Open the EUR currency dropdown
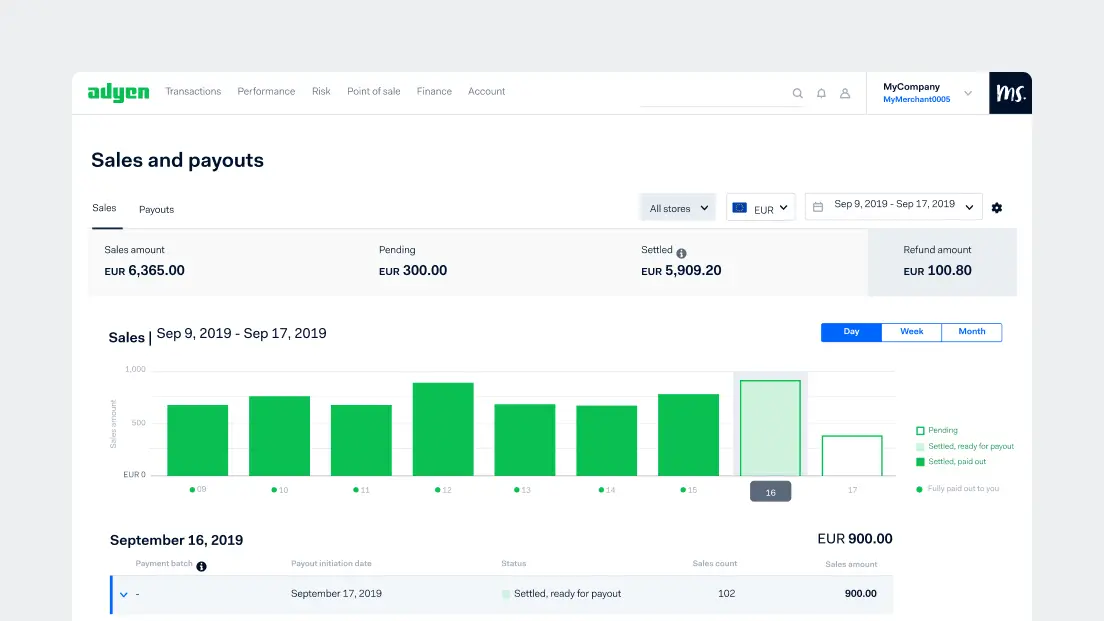Viewport: 1104px width, 621px height. coord(761,208)
